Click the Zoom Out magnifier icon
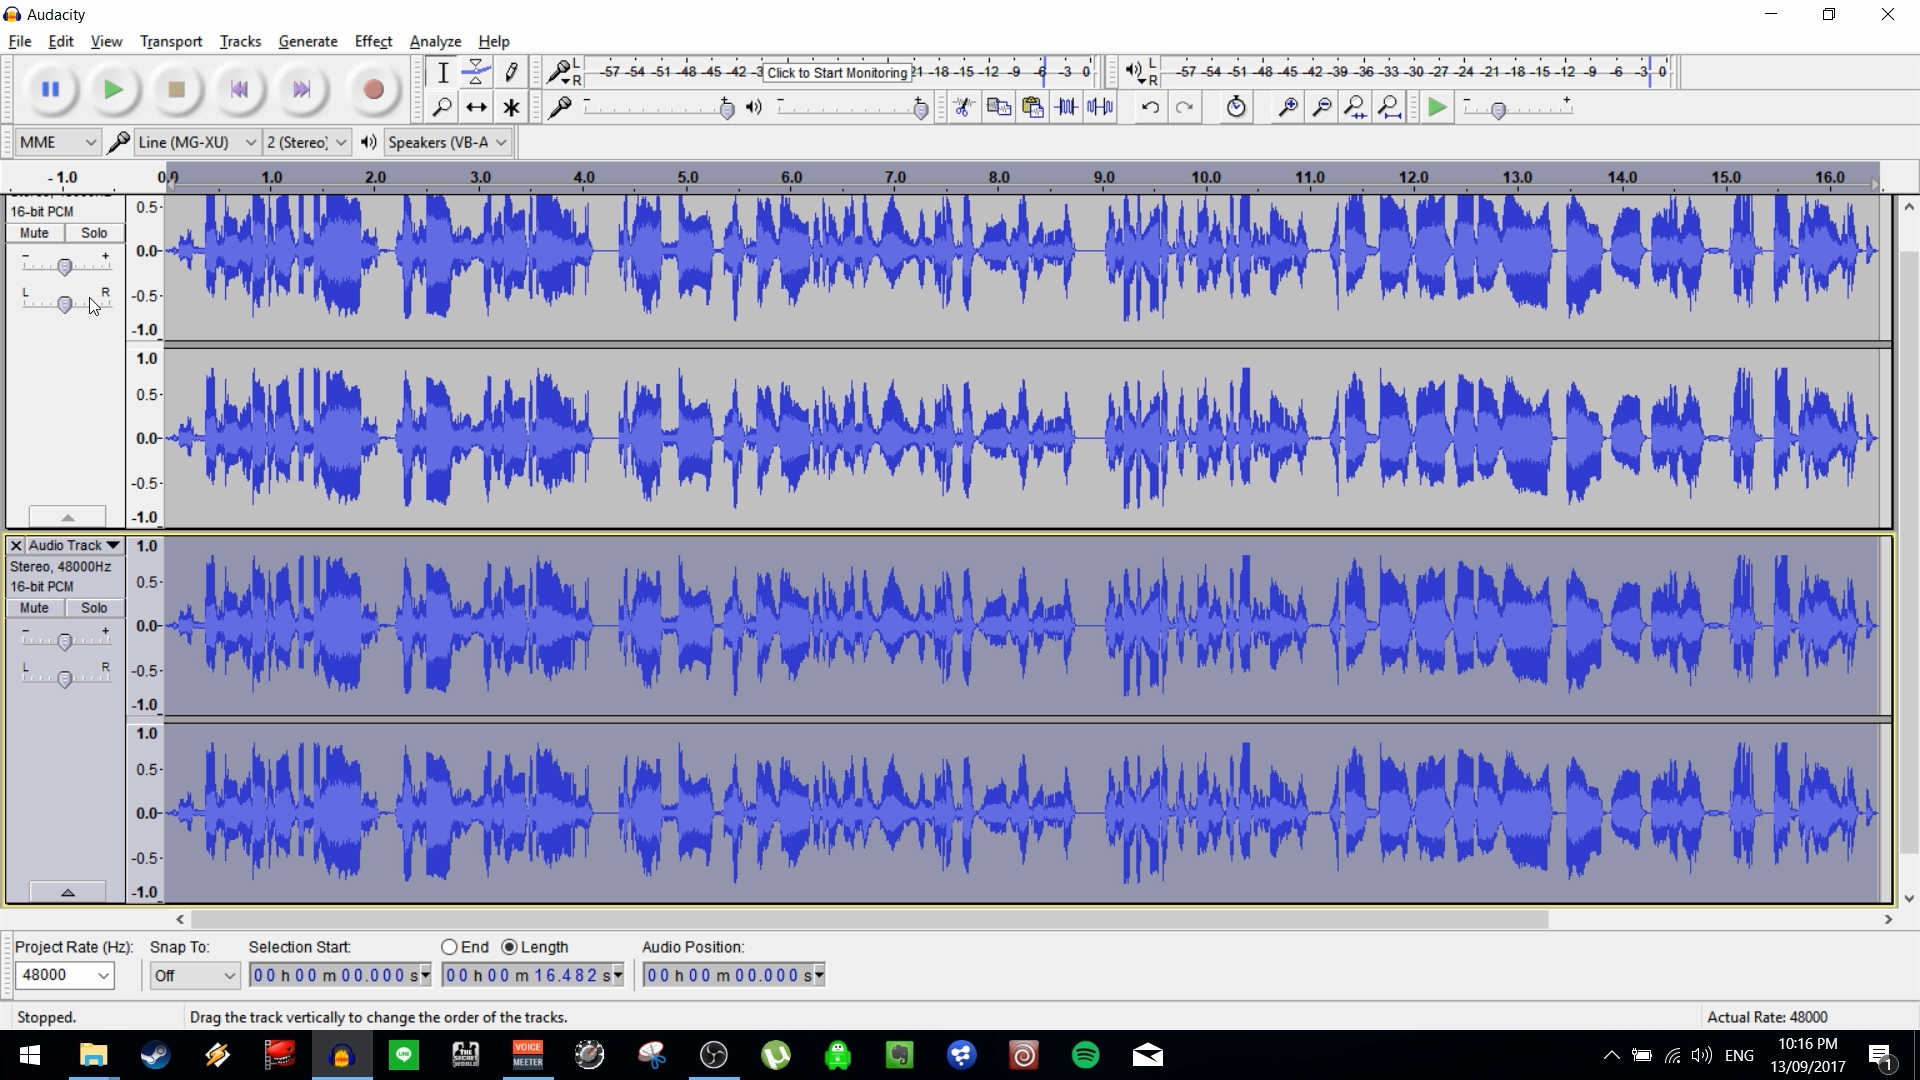The image size is (1920, 1080). (x=1322, y=107)
